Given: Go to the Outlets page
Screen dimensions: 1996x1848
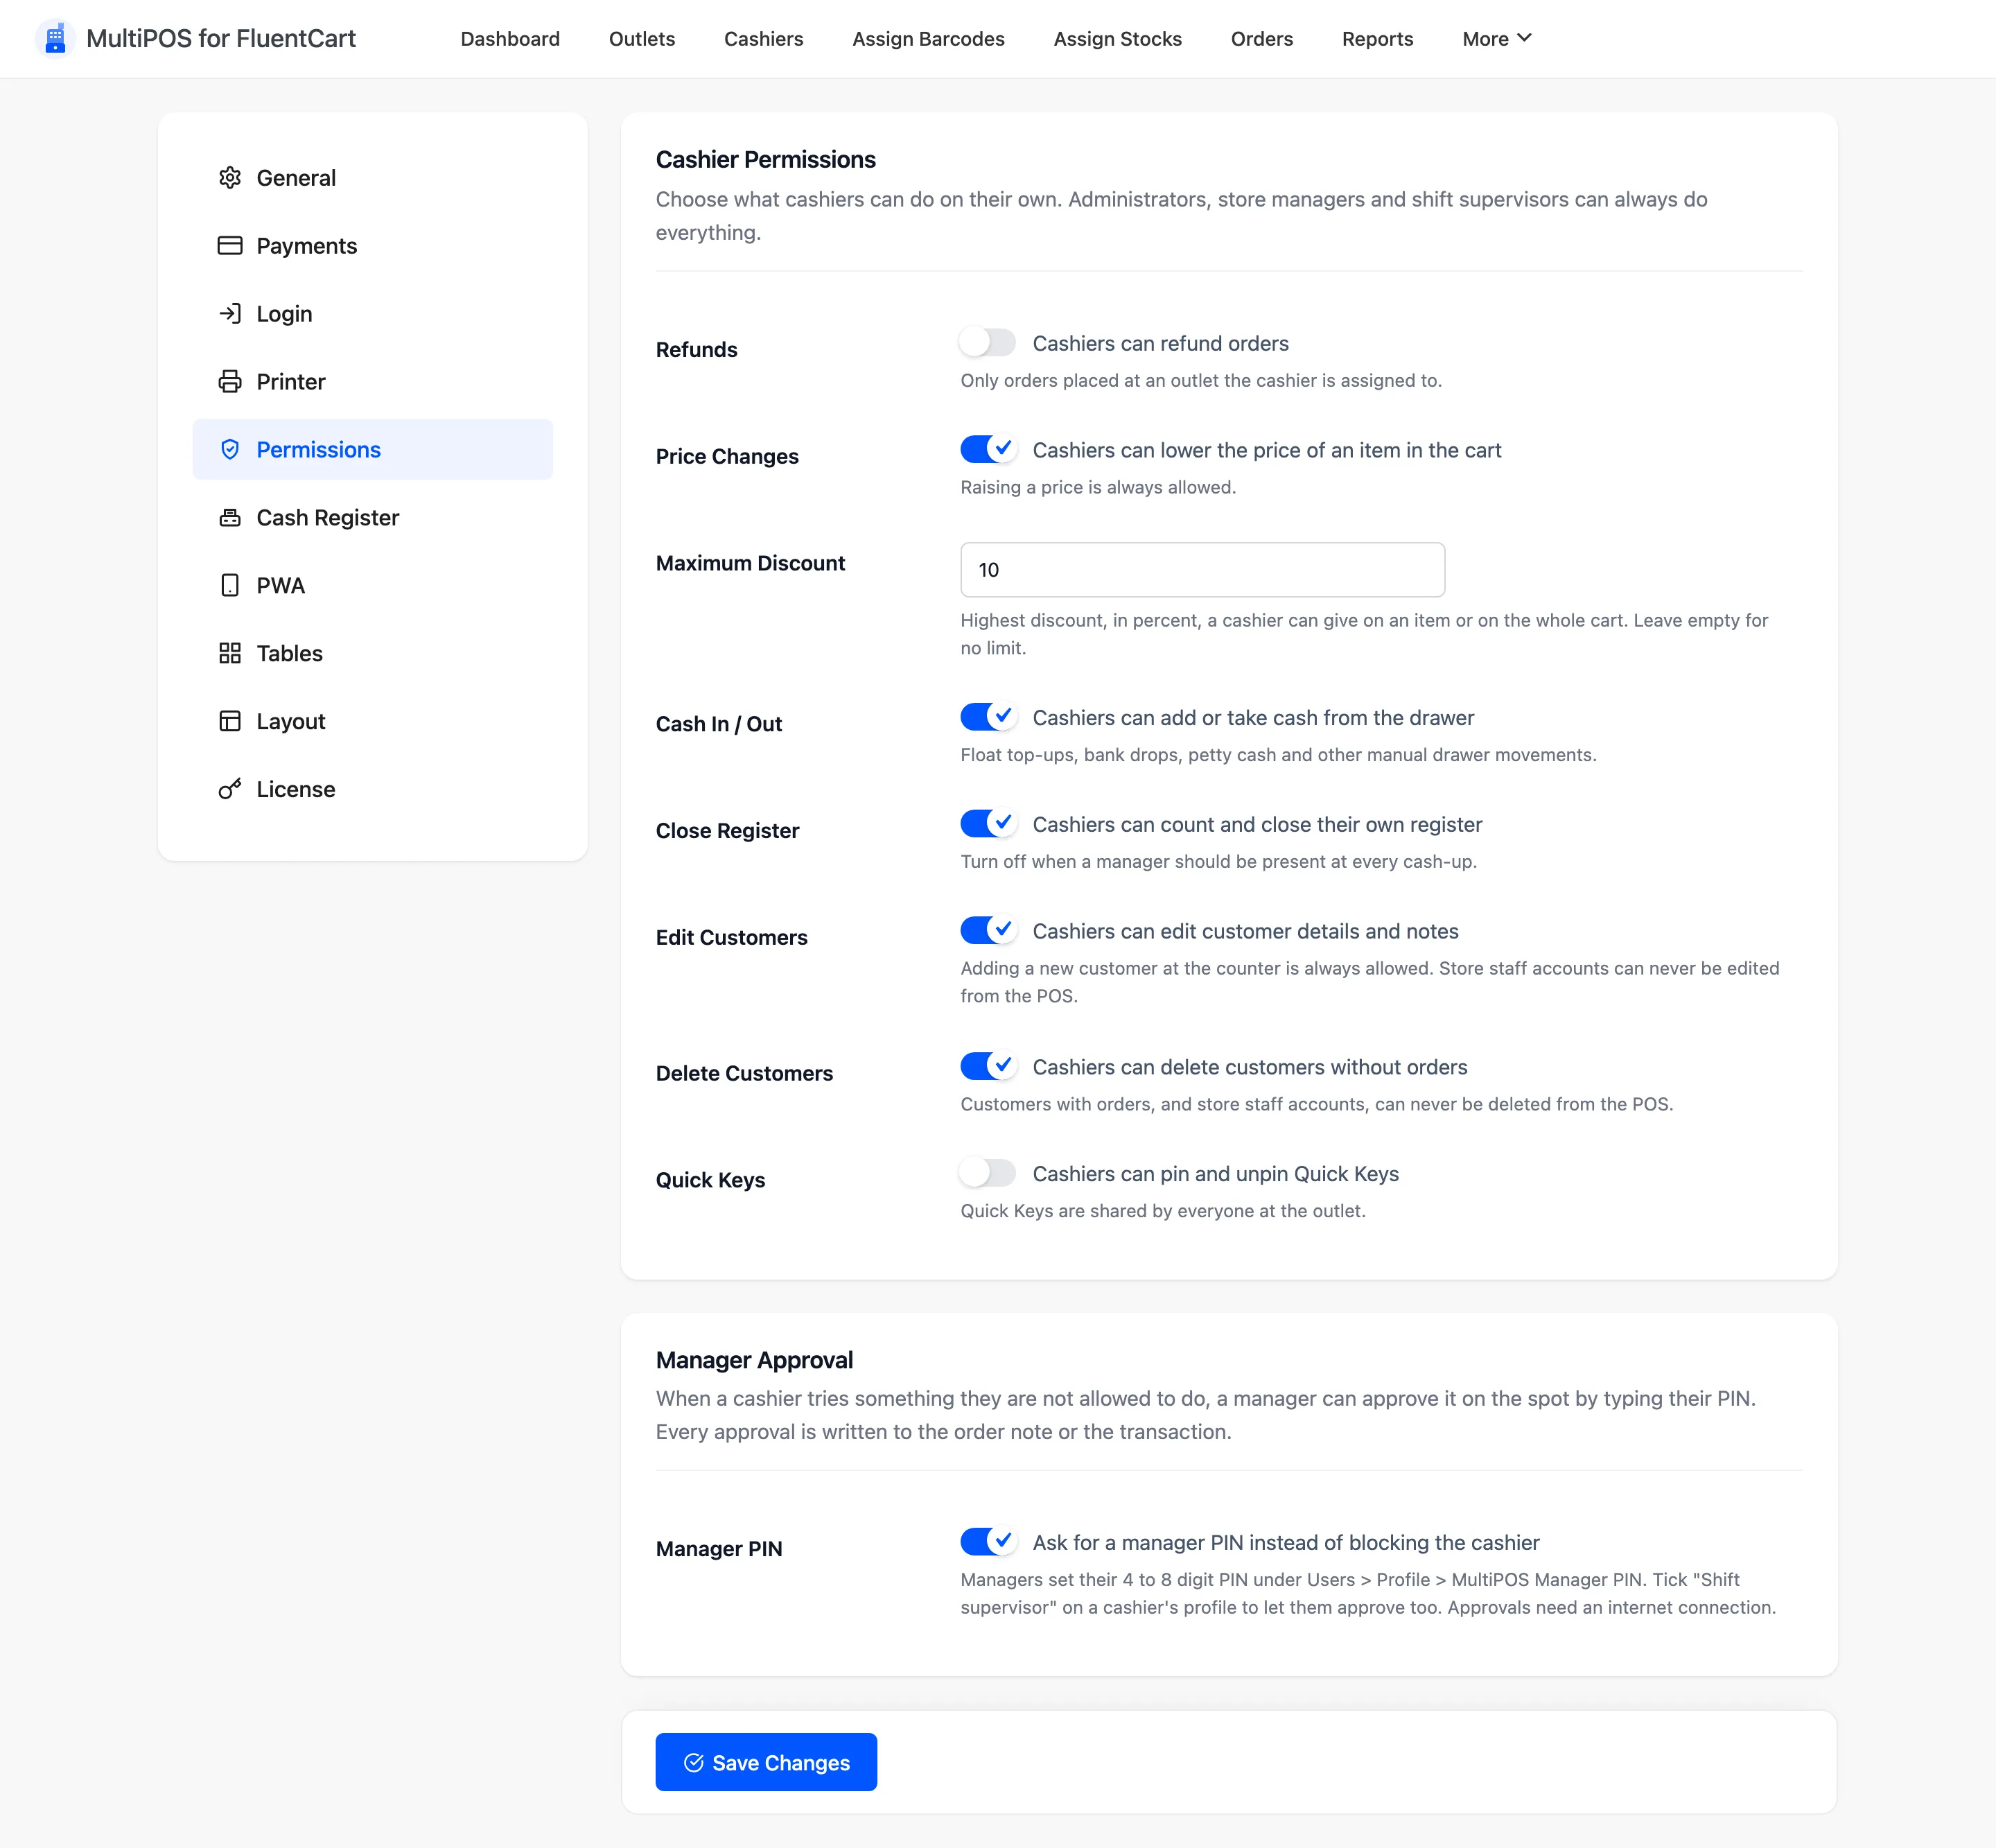Looking at the screenshot, I should (x=642, y=39).
